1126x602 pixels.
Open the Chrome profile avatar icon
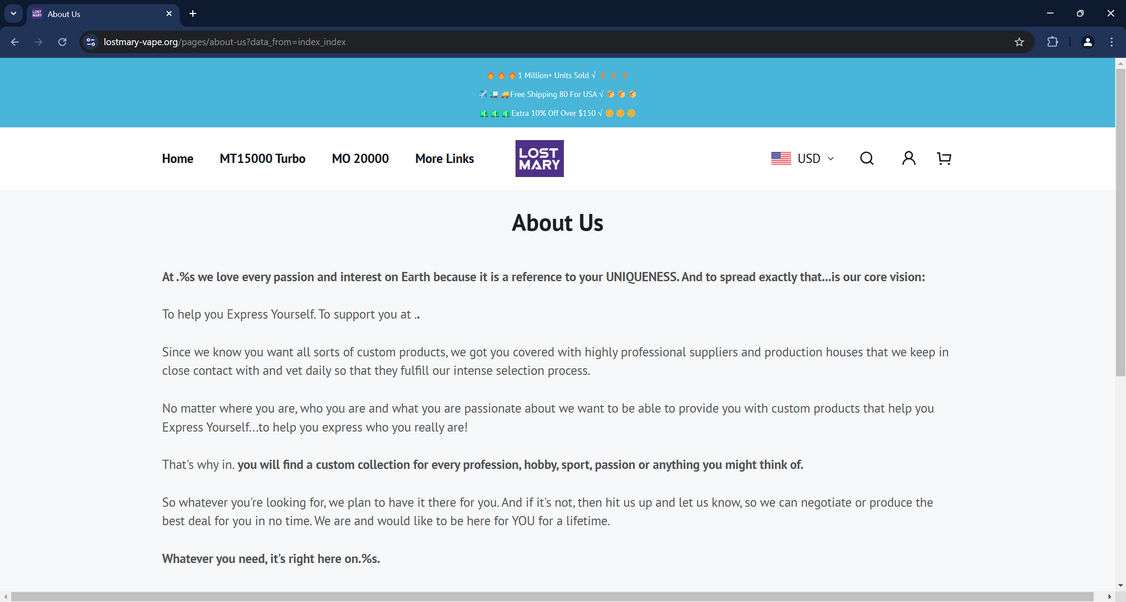(x=1087, y=42)
